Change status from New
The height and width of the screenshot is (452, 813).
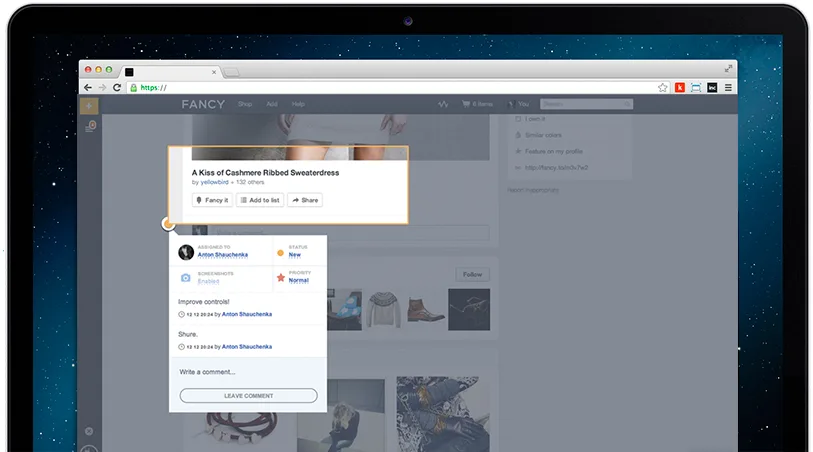click(x=295, y=255)
